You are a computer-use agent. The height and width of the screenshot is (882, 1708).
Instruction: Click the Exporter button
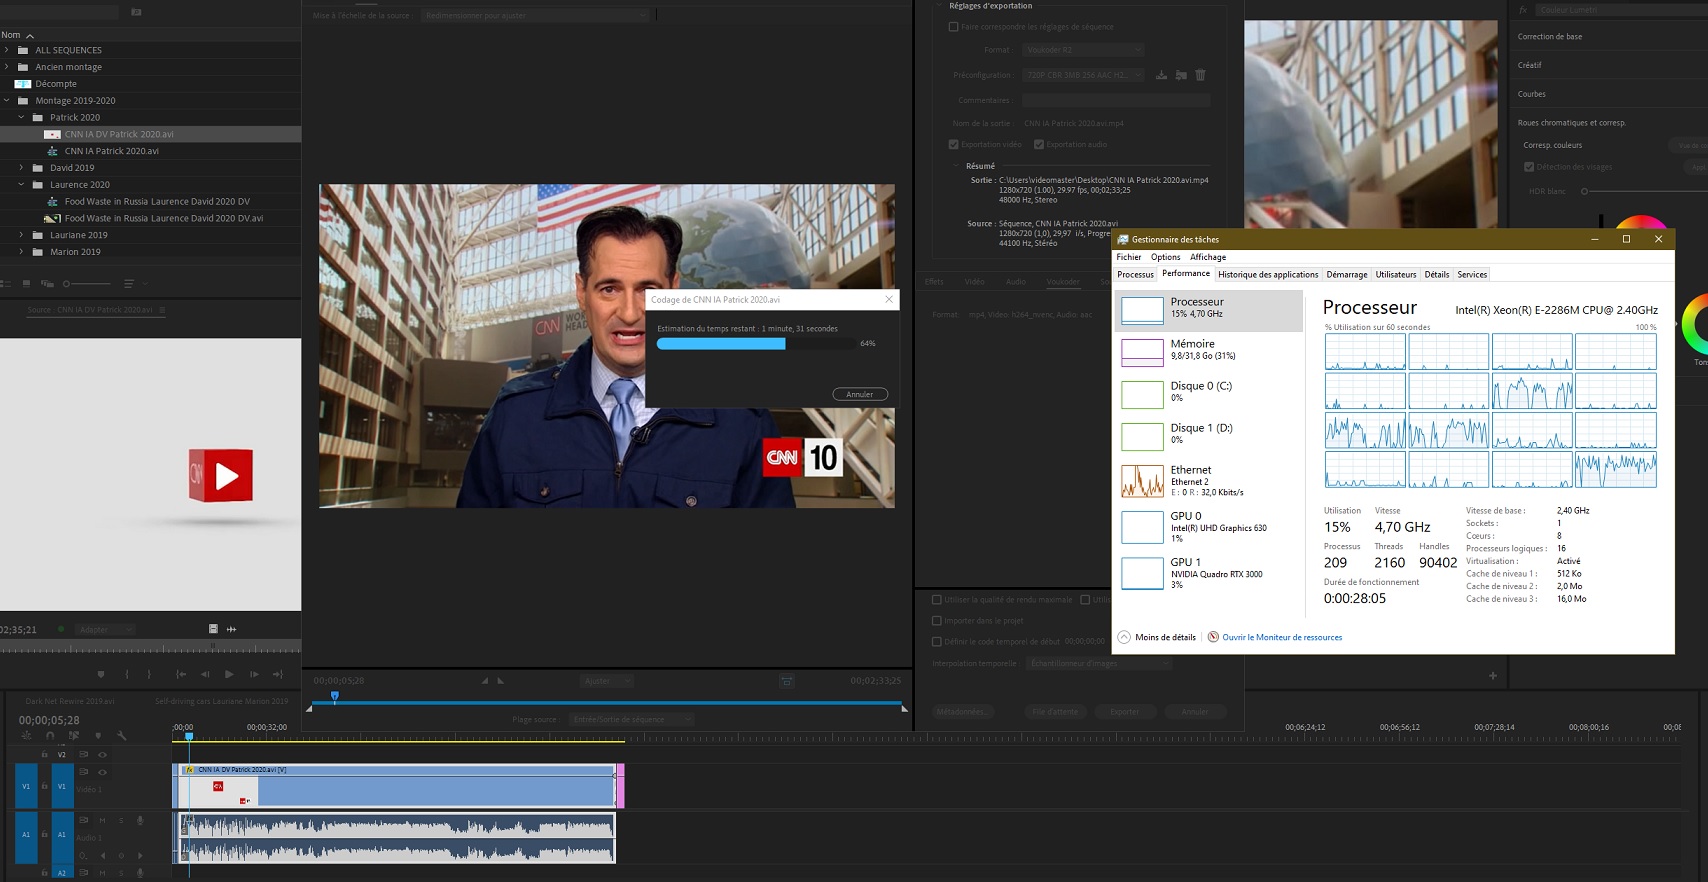pos(1125,712)
